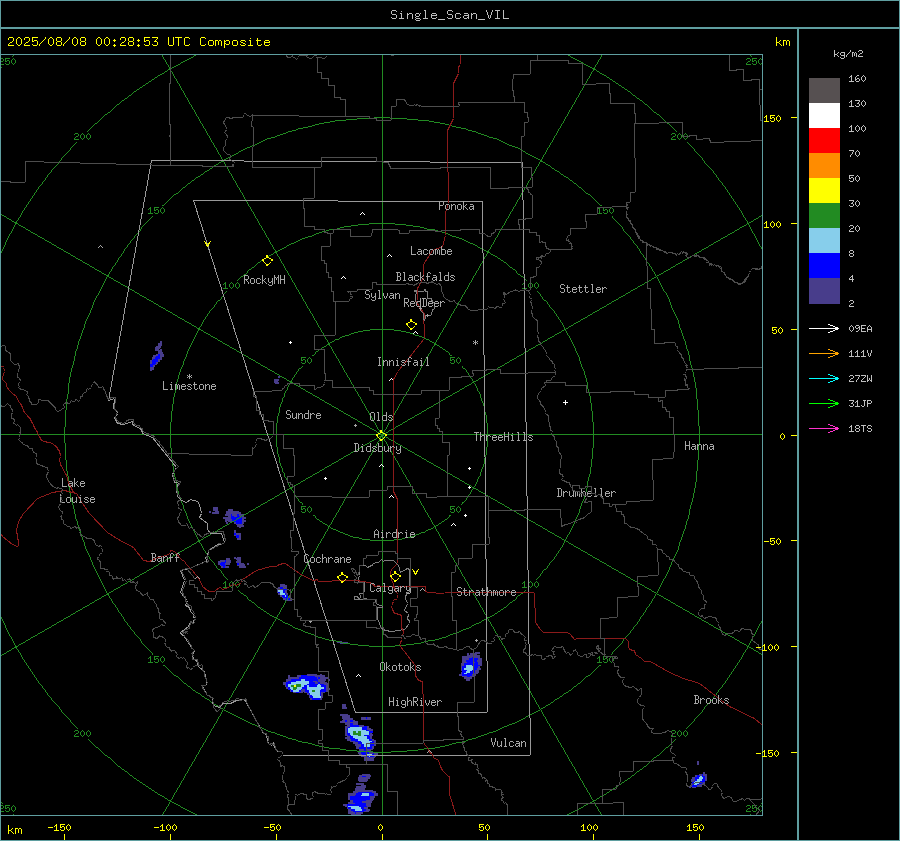Click the Lacombe map label

pyautogui.click(x=431, y=251)
